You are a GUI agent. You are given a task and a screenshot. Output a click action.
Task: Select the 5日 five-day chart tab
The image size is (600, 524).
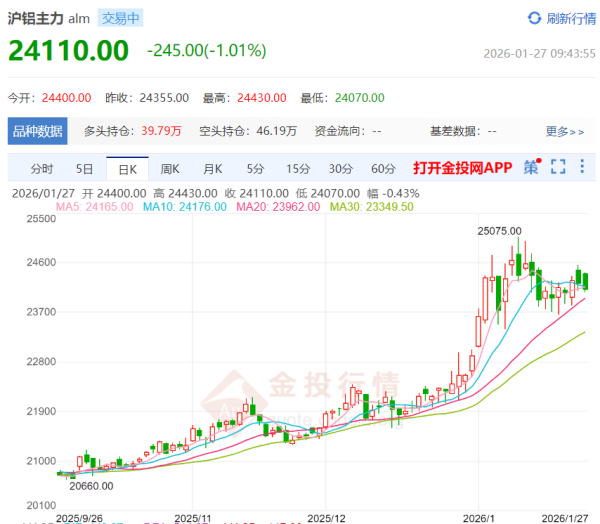click(x=85, y=168)
